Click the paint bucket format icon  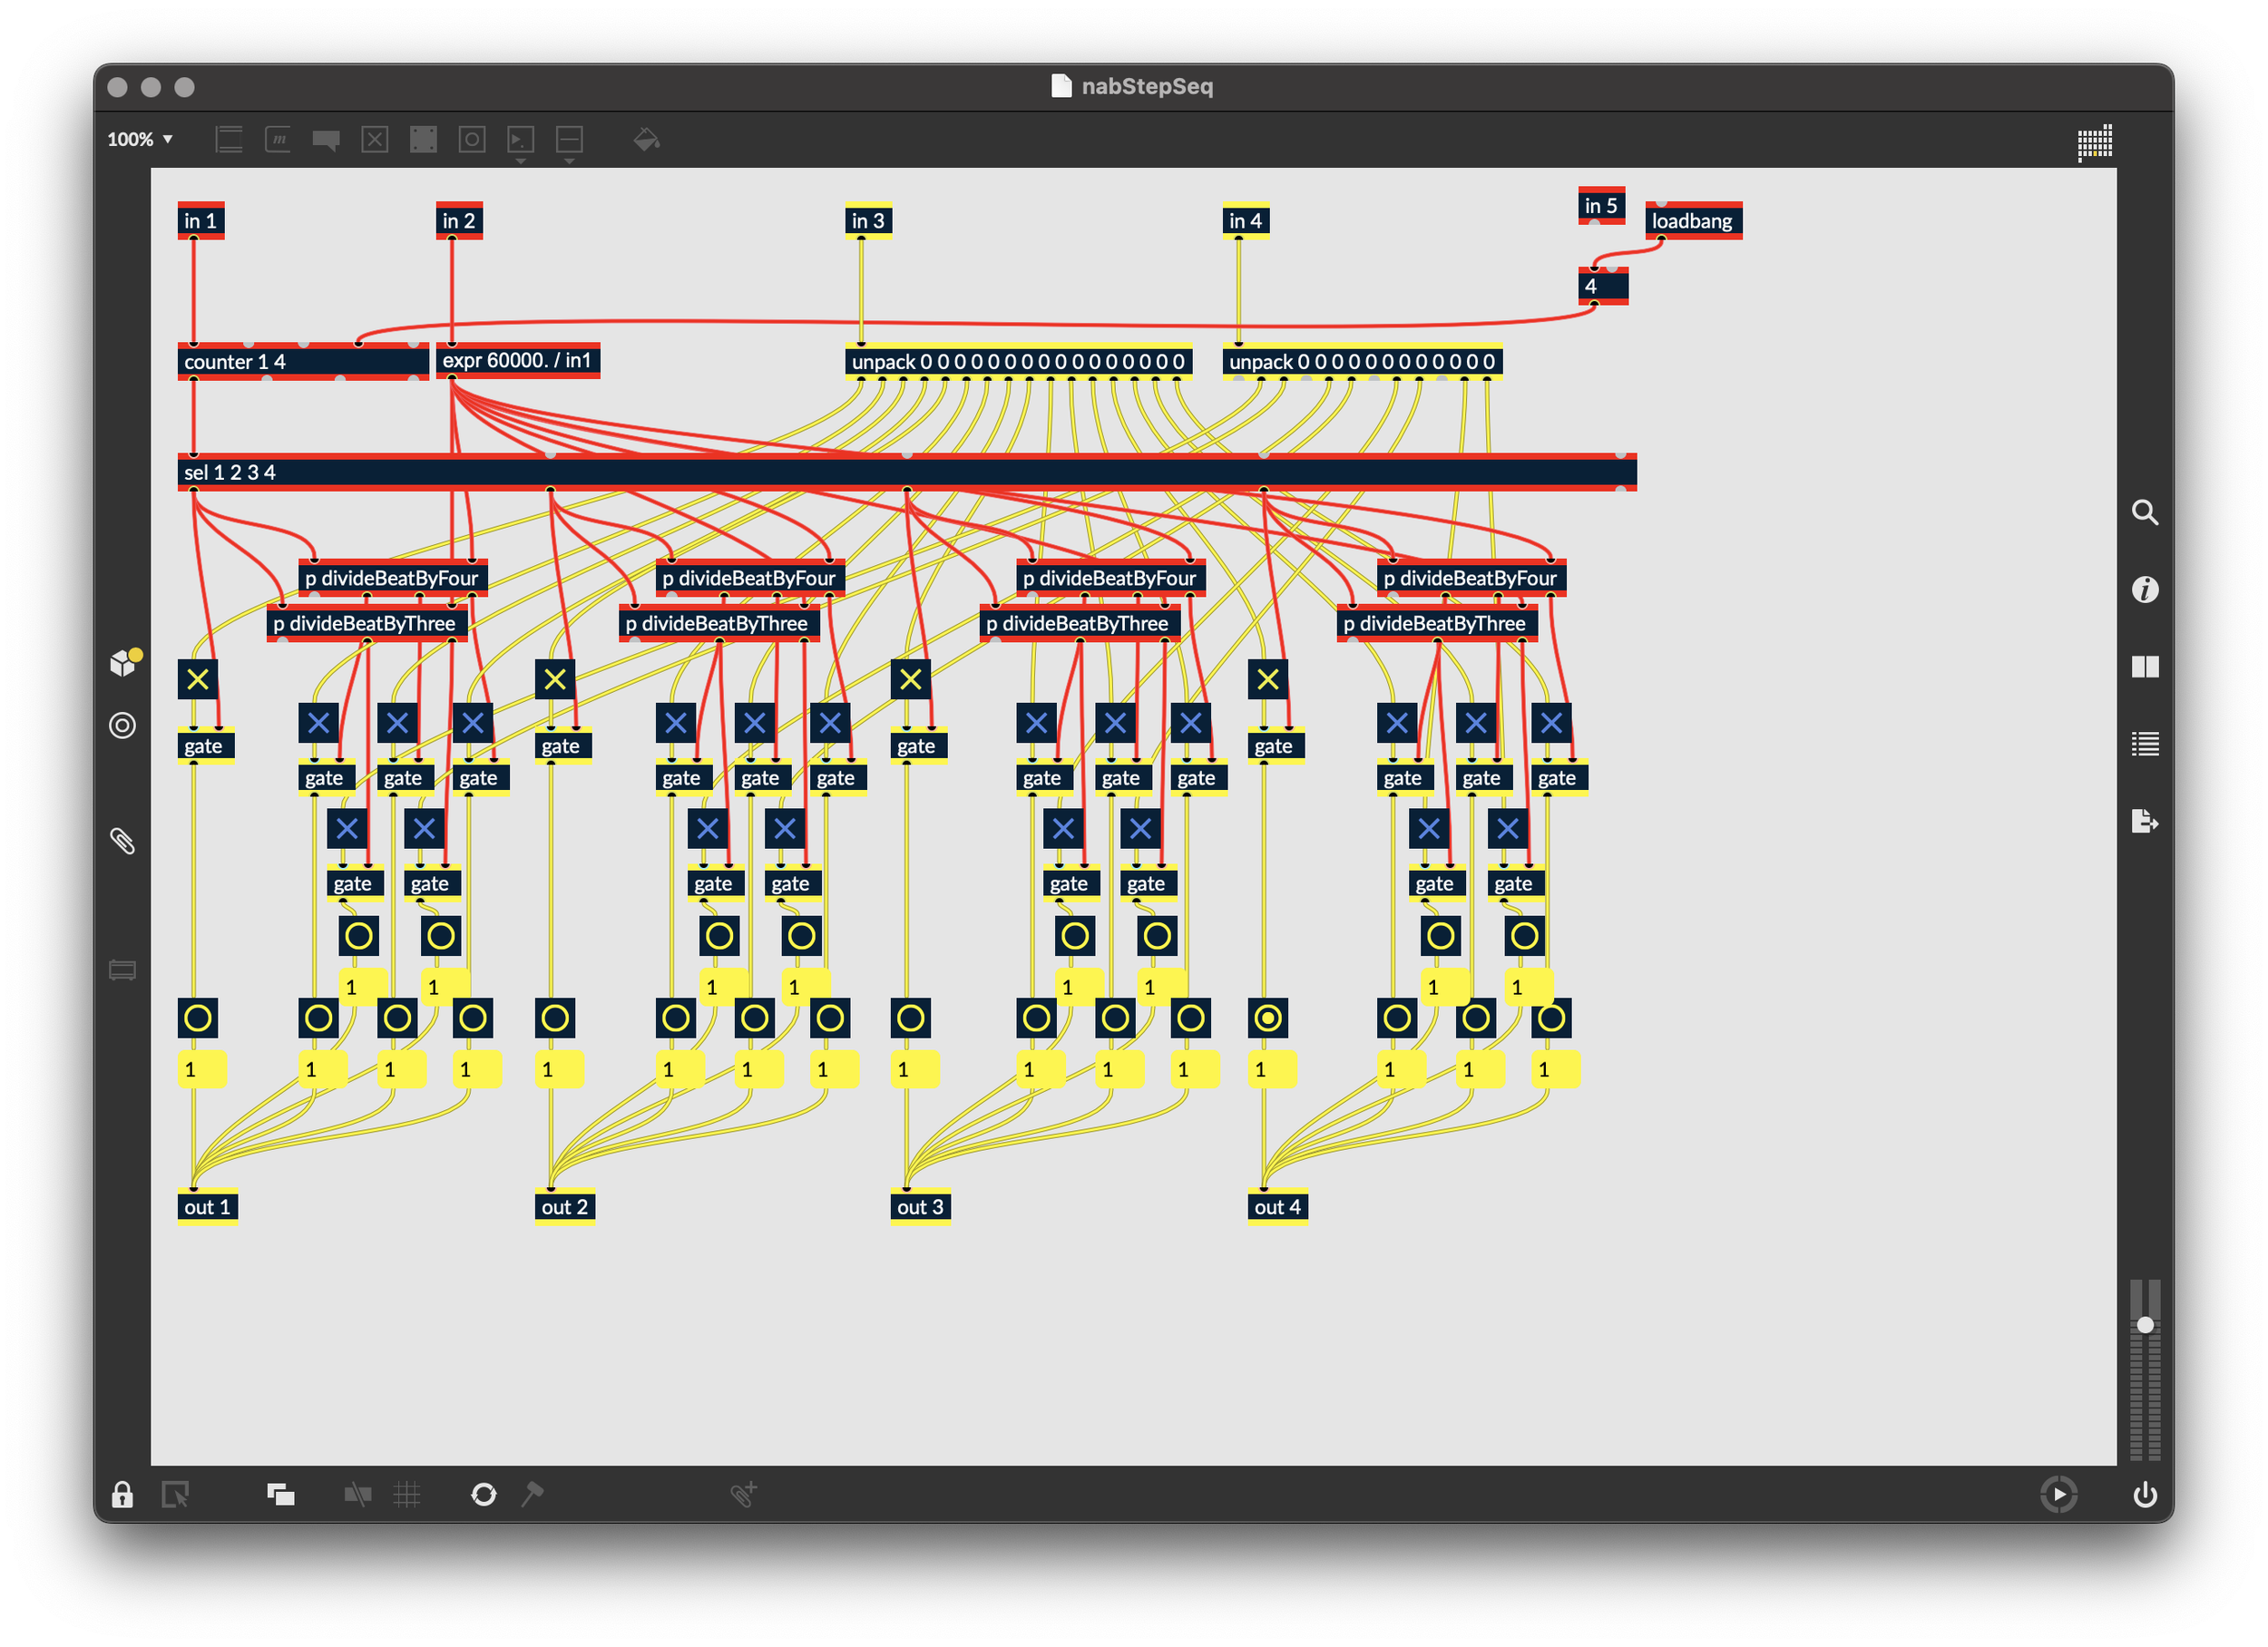tap(646, 140)
